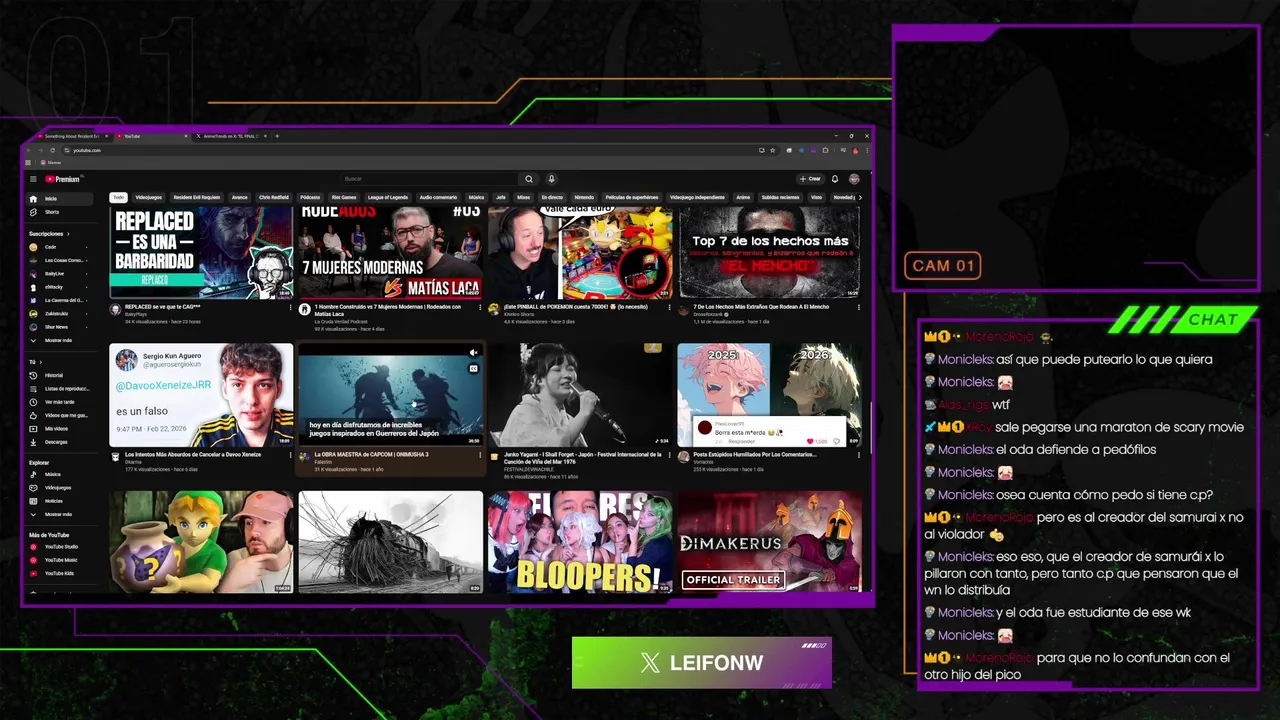Open options for Pinball de Pokemon video
The image size is (1280, 720).
(669, 308)
